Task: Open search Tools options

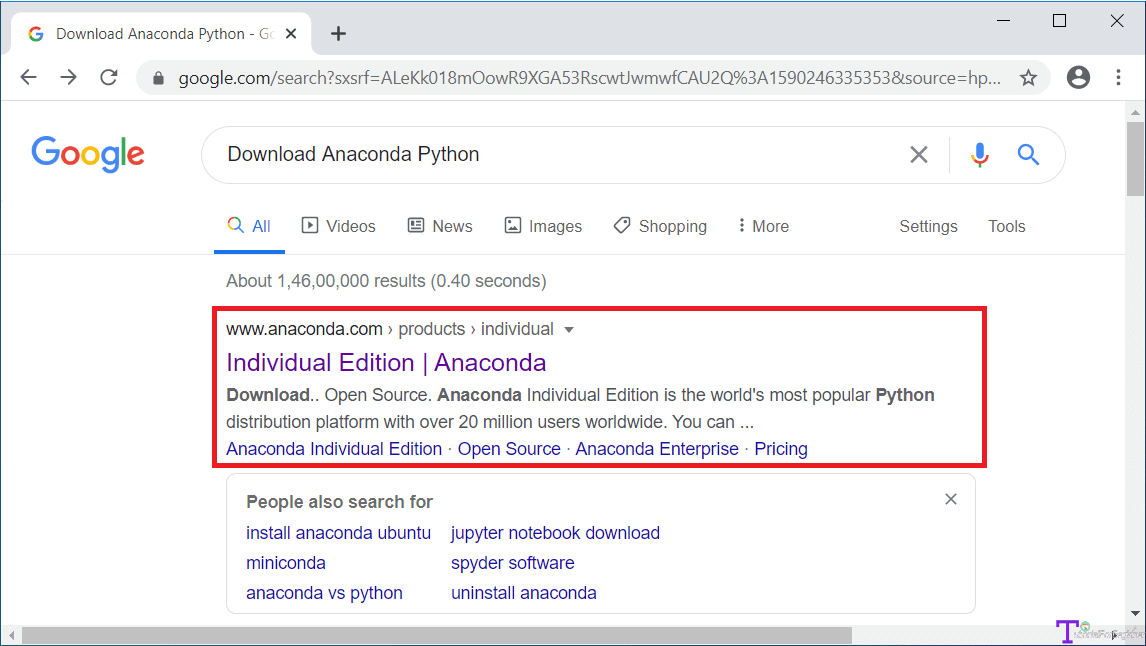Action: pos(1006,227)
